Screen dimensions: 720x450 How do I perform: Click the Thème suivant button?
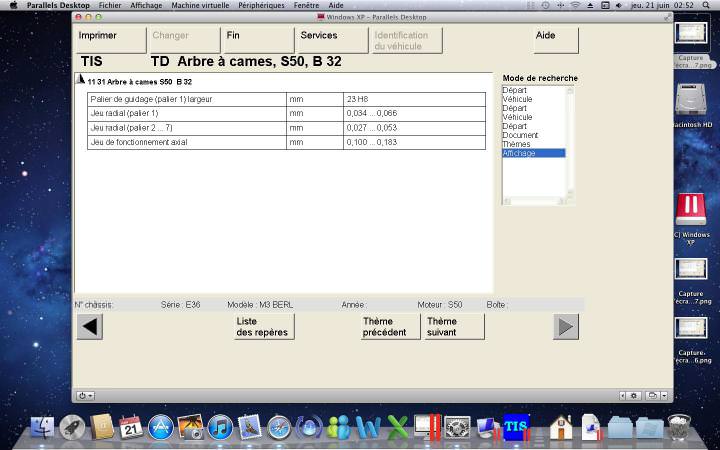pos(454,326)
